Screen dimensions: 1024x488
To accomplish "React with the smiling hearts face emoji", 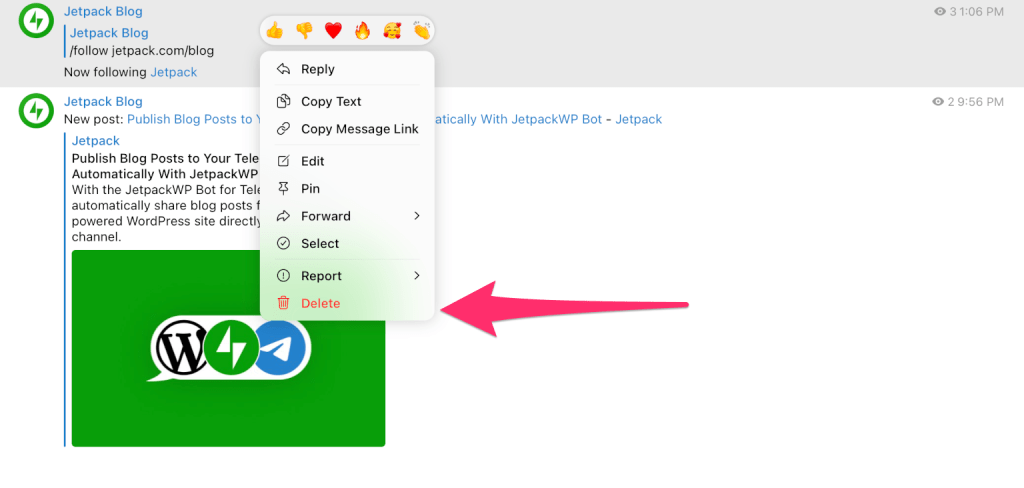I will [x=392, y=31].
